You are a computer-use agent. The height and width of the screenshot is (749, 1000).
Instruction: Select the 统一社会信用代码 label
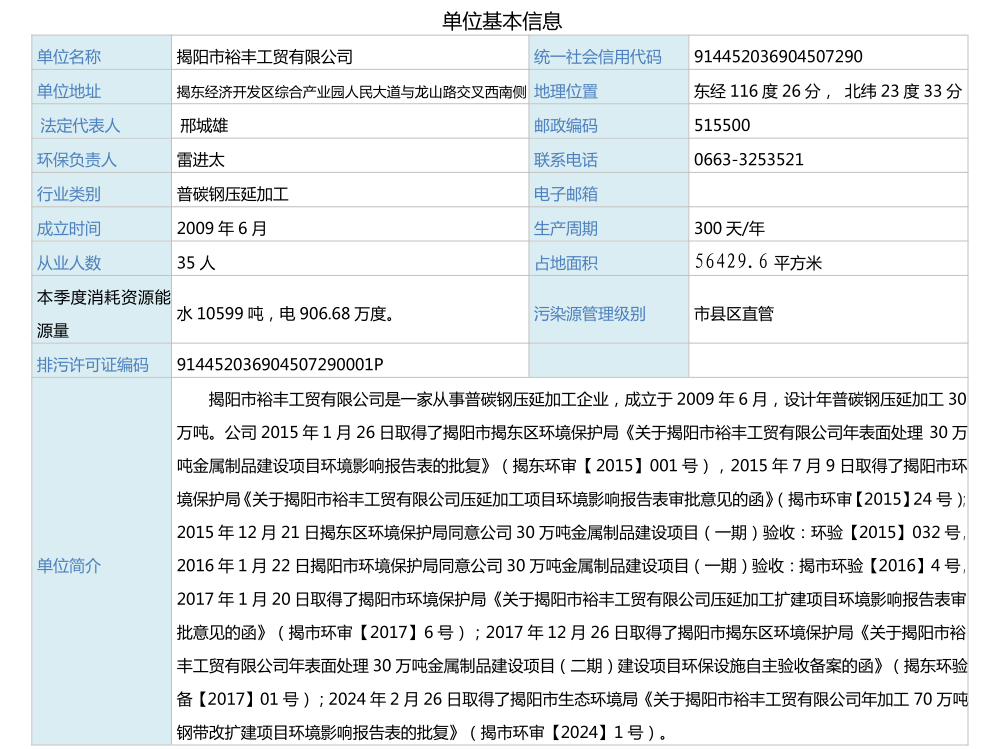click(598, 57)
